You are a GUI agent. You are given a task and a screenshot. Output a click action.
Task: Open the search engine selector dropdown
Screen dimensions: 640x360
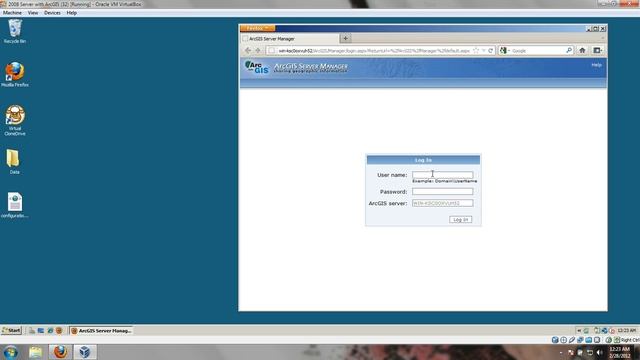pyautogui.click(x=505, y=50)
